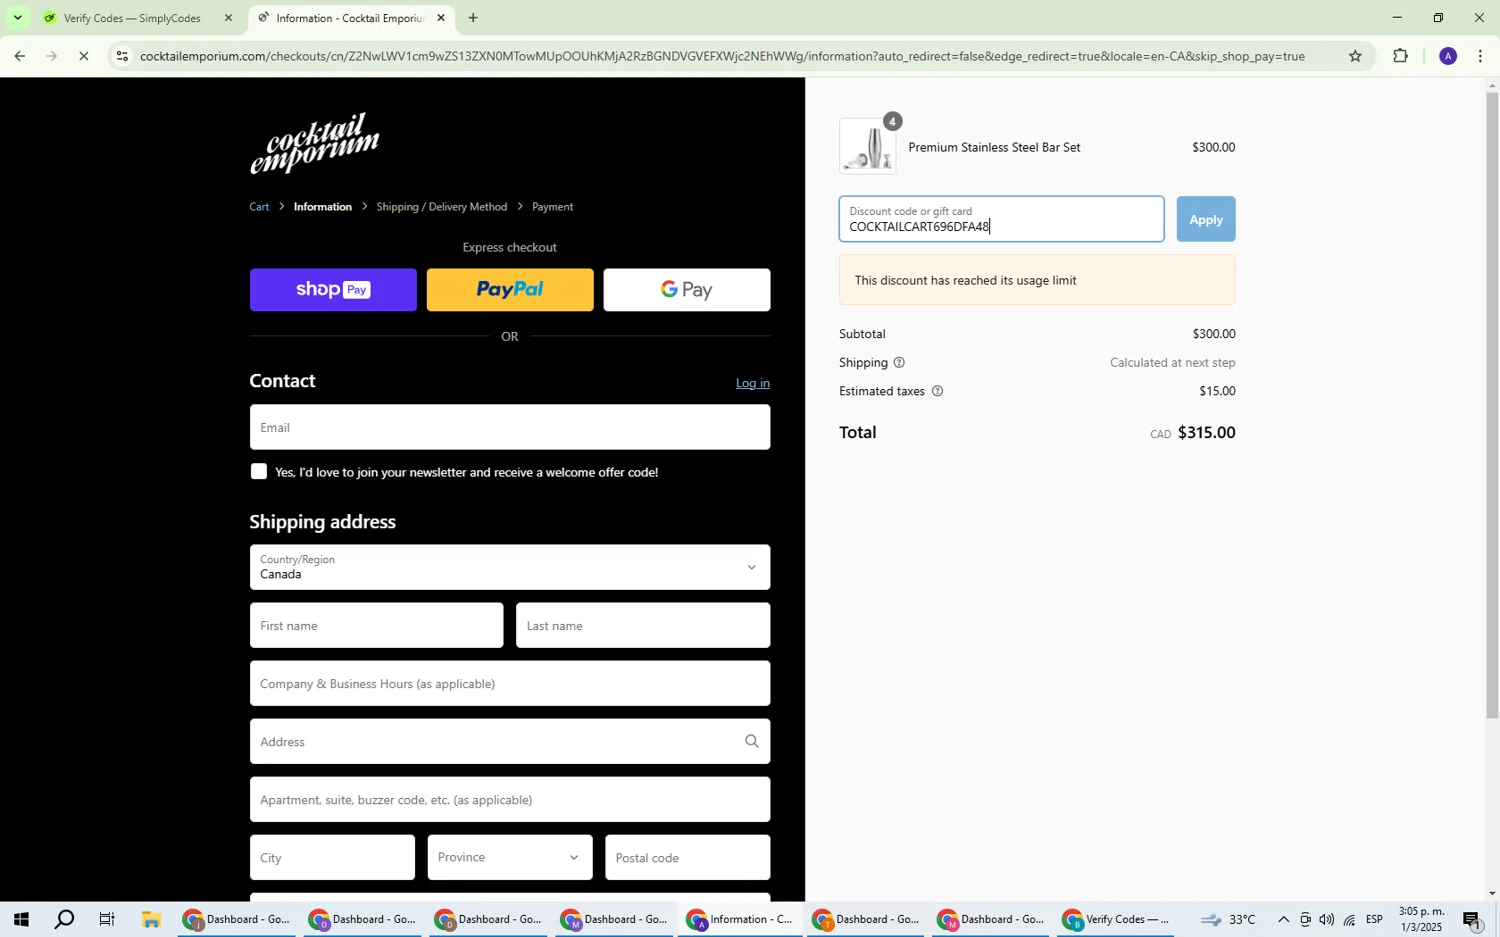Click the page vertical scrollbar
This screenshot has height=937, width=1500.
(1492, 405)
